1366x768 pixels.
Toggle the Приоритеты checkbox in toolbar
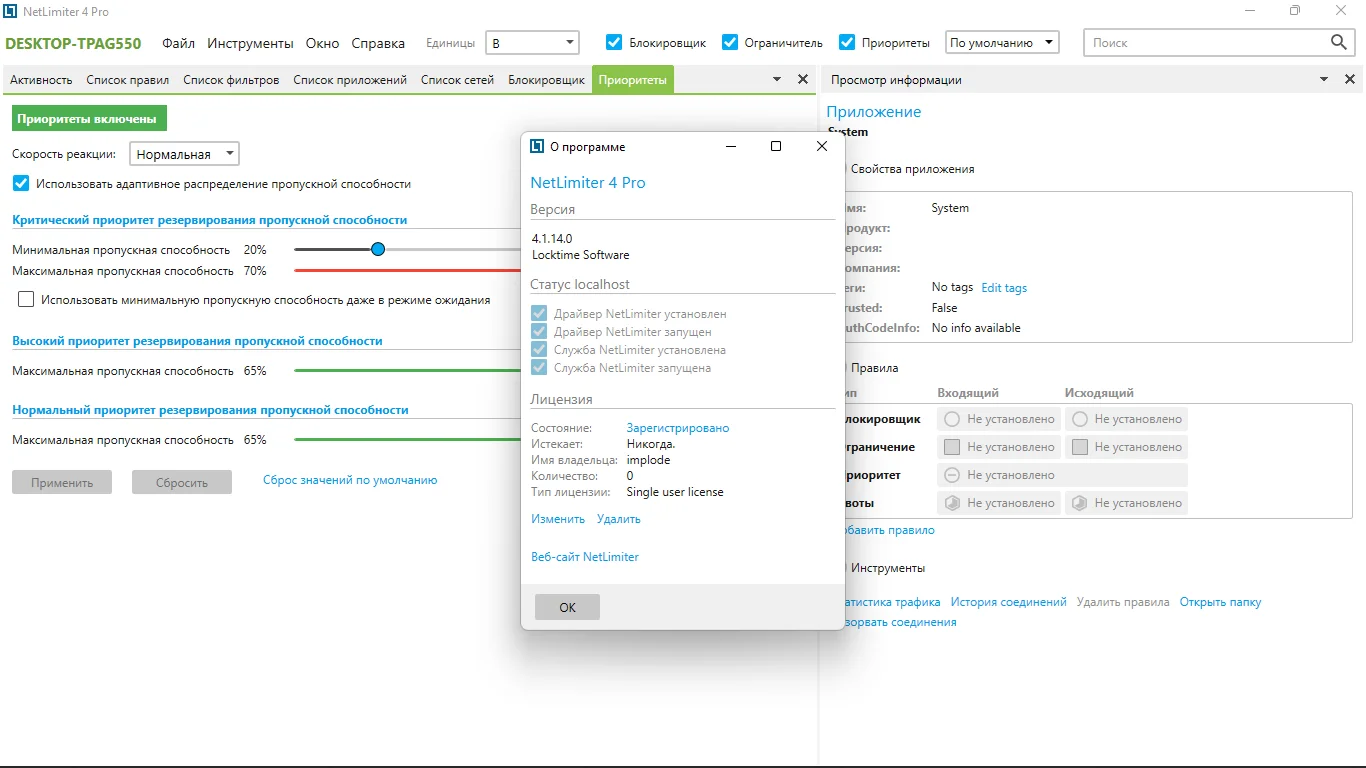pos(847,42)
